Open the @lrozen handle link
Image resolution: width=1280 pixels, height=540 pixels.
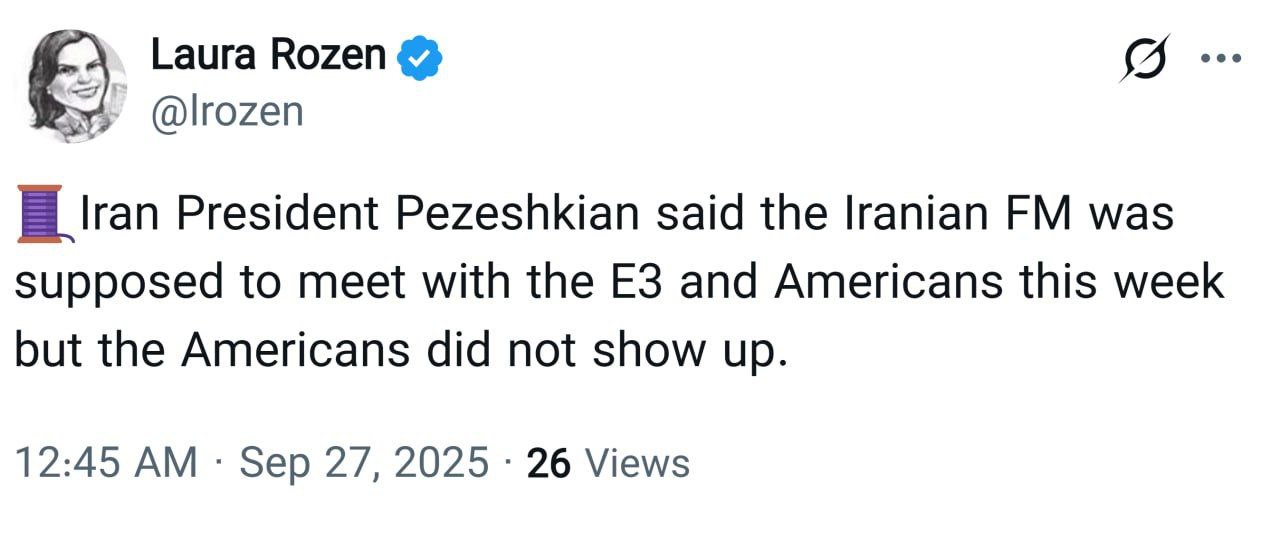[x=226, y=111]
